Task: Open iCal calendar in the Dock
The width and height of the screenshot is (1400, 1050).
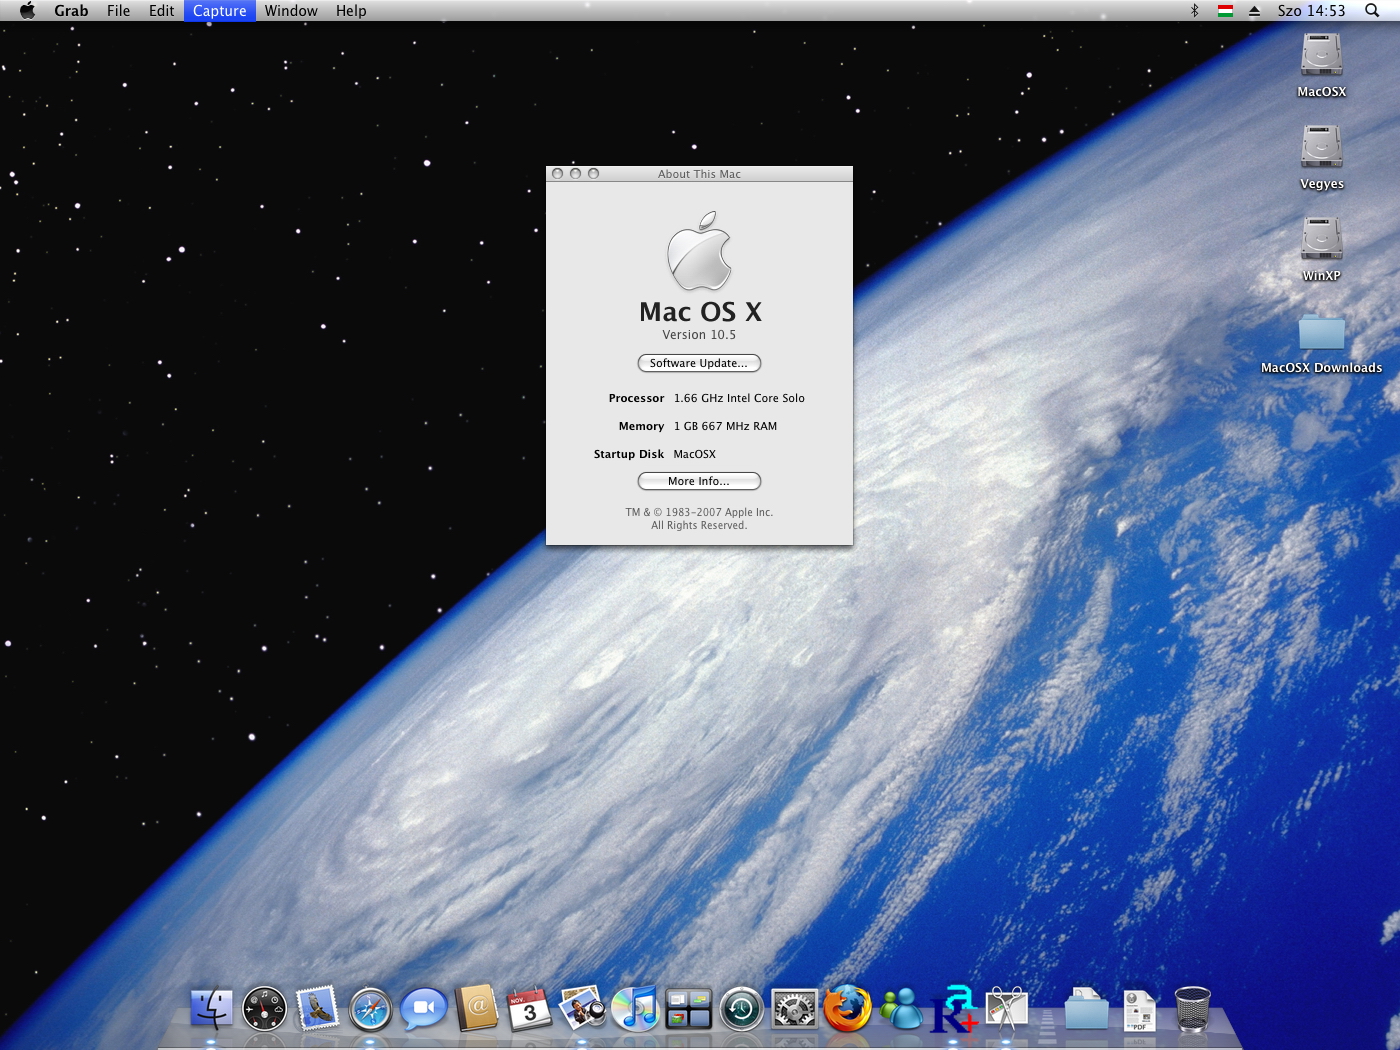Action: tap(530, 1008)
